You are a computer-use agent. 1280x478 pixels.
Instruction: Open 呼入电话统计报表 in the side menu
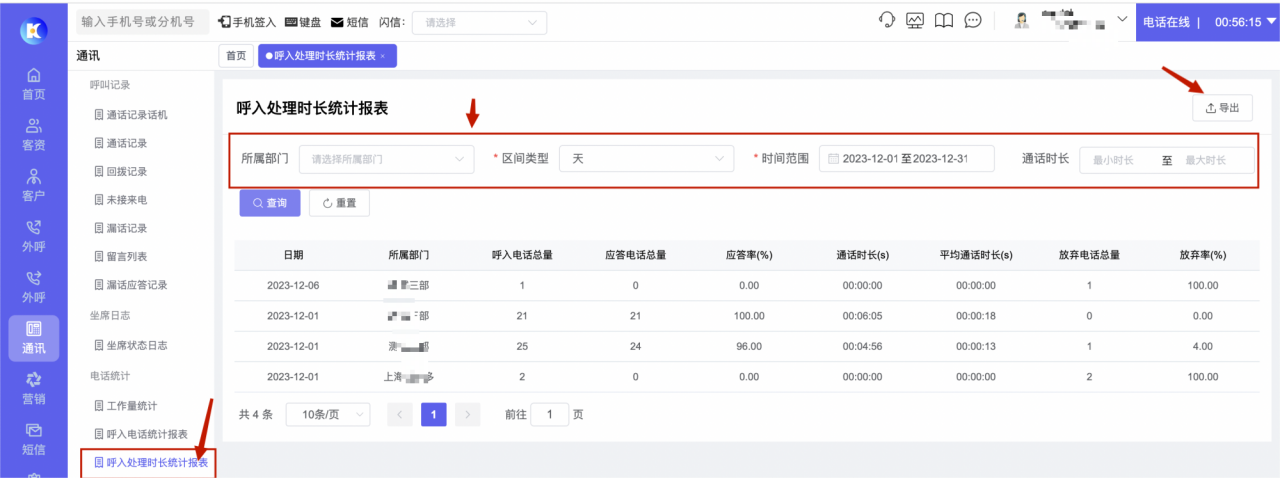pos(143,434)
